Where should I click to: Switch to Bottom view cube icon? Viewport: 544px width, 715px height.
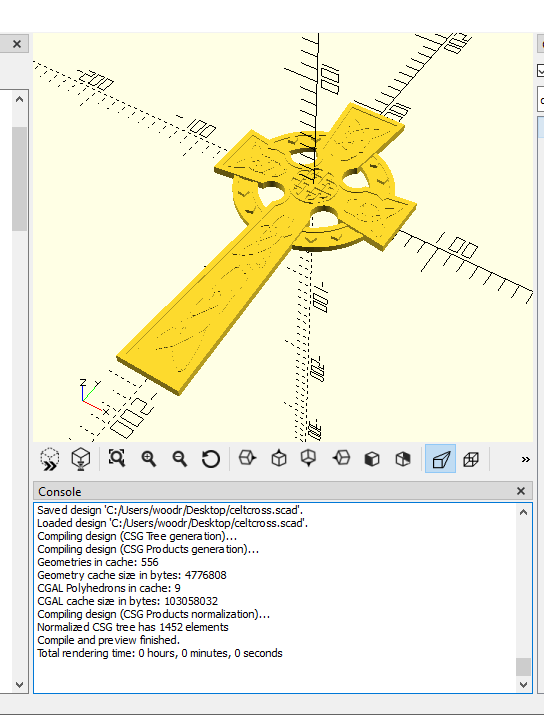tap(309, 458)
